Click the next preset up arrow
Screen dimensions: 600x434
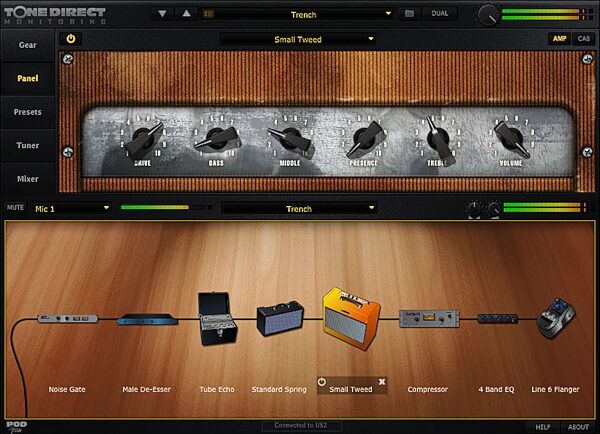point(186,14)
